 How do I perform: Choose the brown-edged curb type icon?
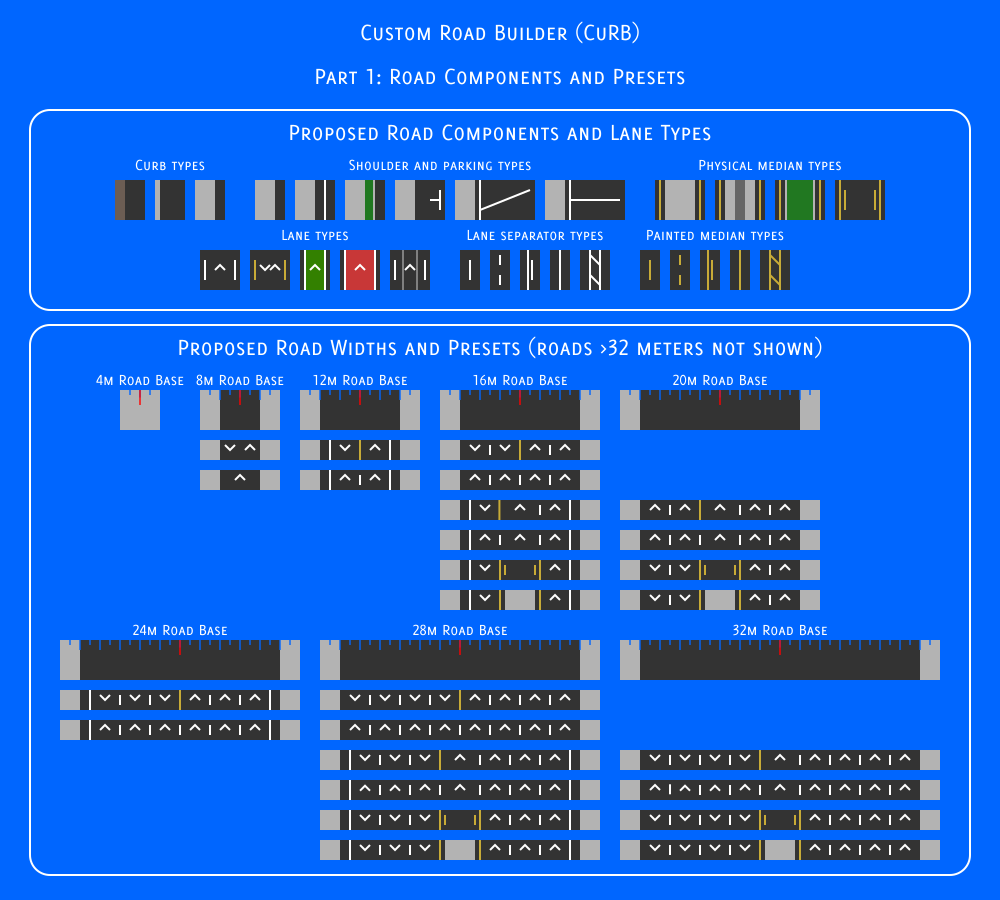130,200
